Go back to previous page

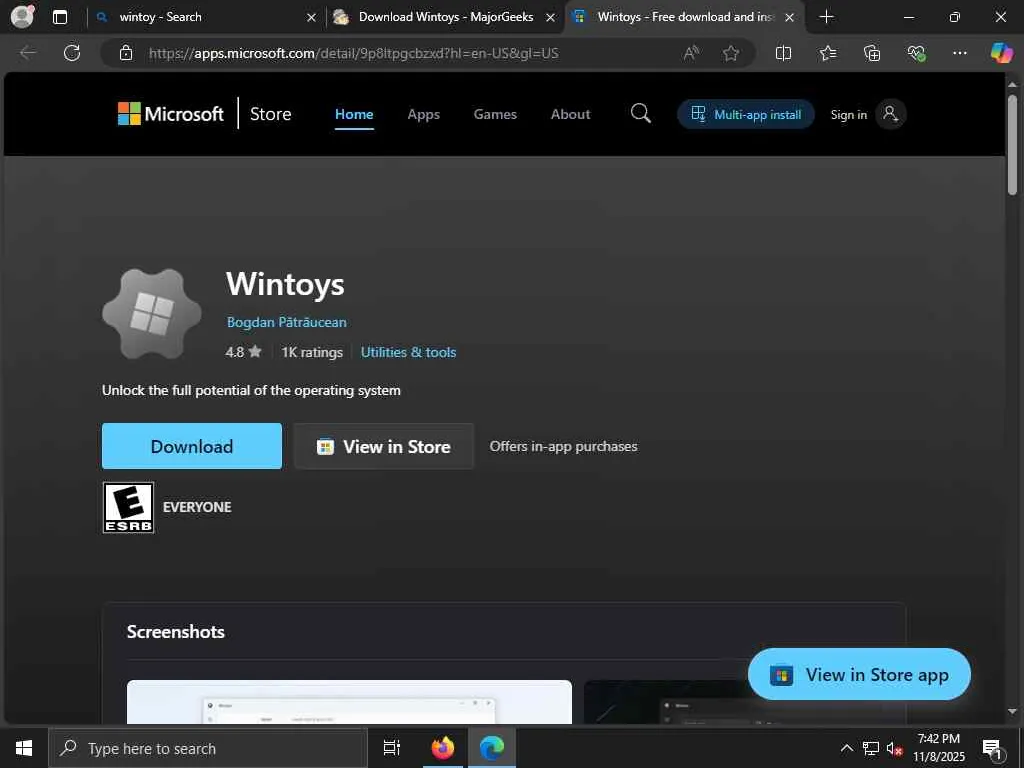(x=28, y=53)
